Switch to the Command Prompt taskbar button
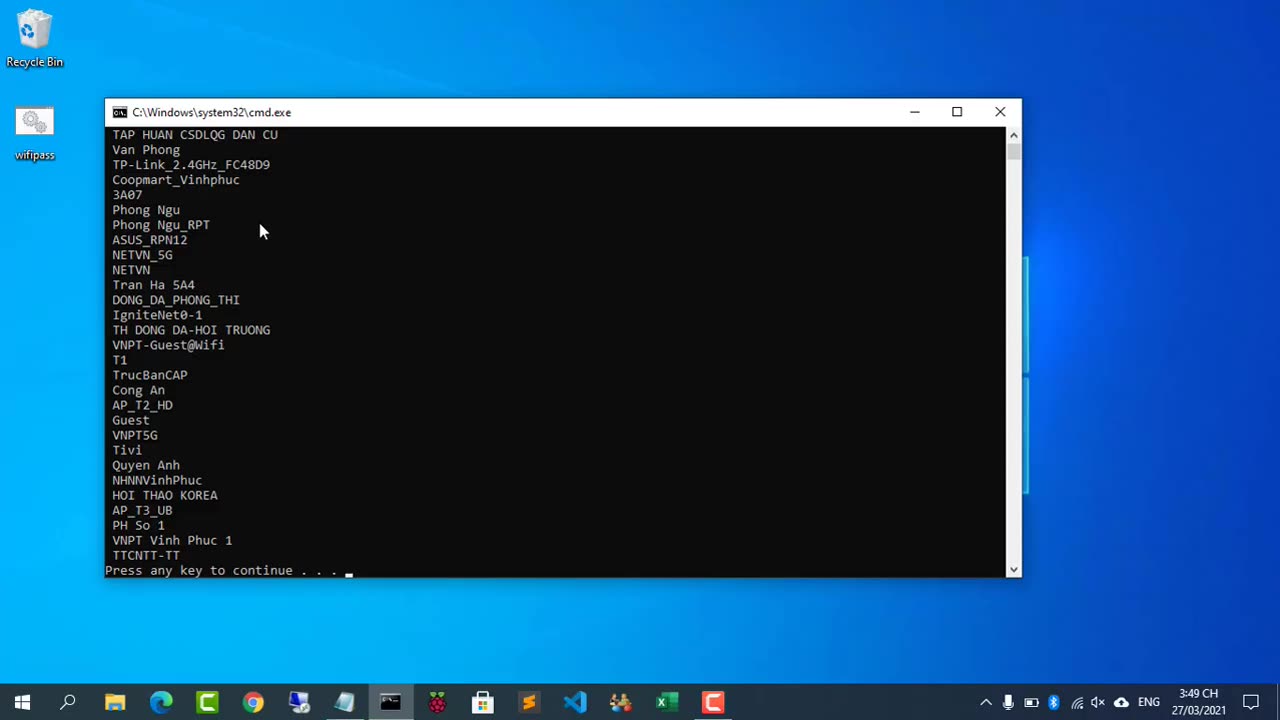 tap(391, 702)
